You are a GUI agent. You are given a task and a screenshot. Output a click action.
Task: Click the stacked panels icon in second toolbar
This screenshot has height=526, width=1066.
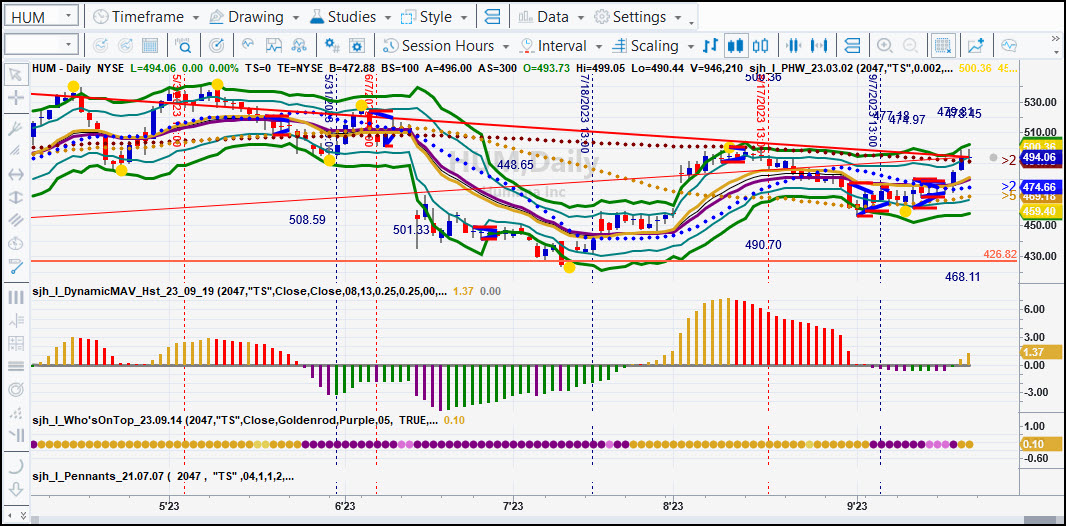click(x=851, y=46)
